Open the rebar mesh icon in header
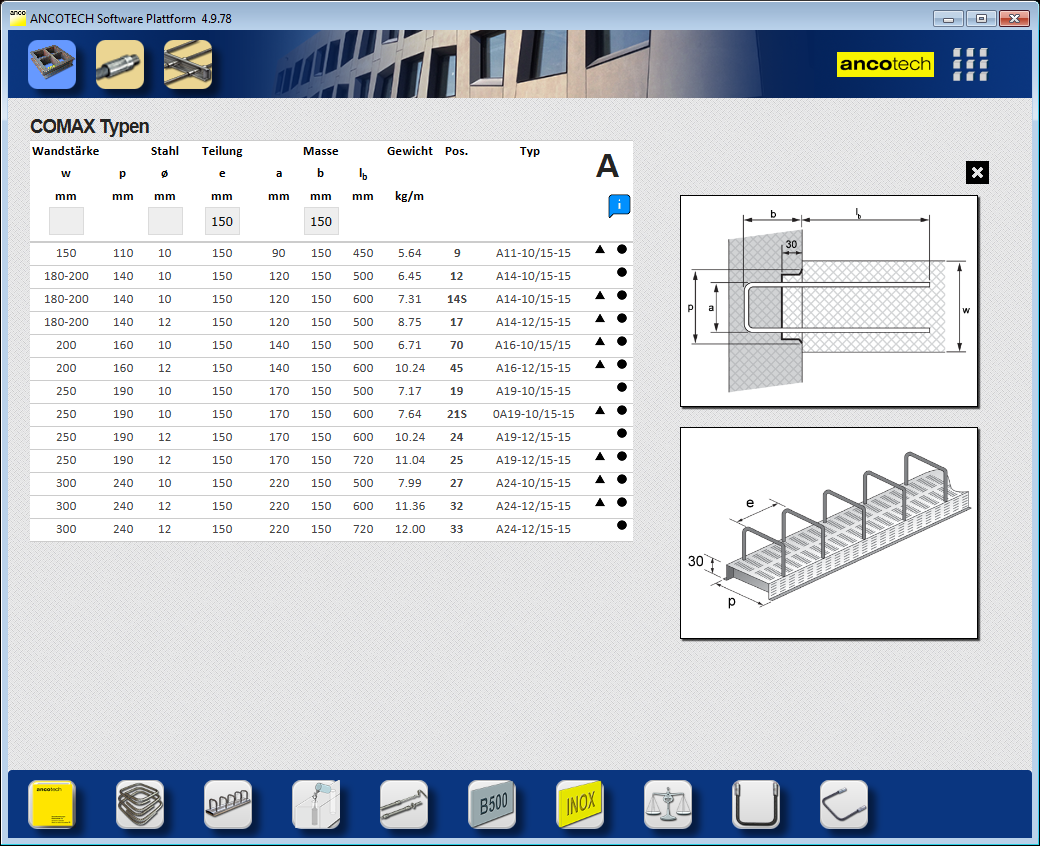The height and width of the screenshot is (846, 1040). tap(188, 65)
